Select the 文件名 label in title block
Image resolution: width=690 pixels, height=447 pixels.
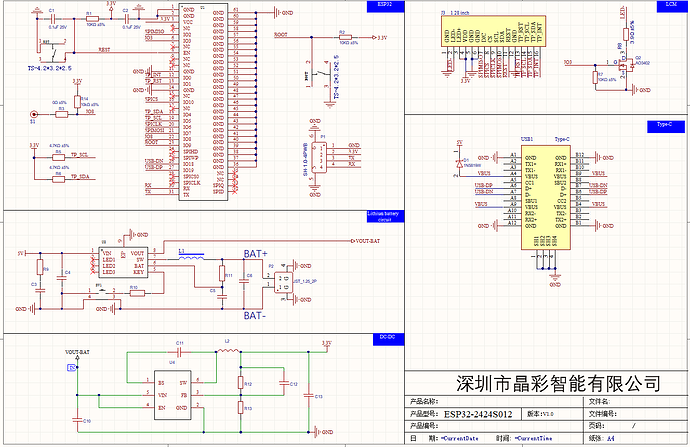click(x=599, y=401)
